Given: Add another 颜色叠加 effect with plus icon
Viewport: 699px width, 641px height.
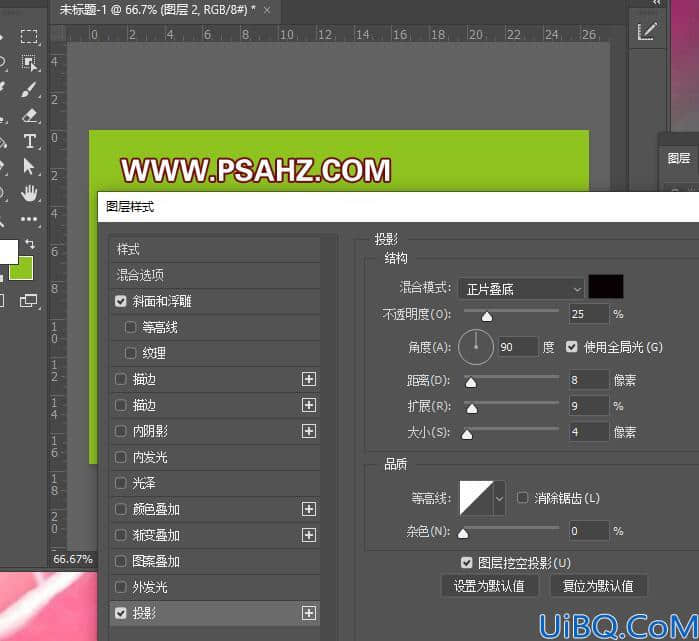Looking at the screenshot, I should [x=309, y=509].
